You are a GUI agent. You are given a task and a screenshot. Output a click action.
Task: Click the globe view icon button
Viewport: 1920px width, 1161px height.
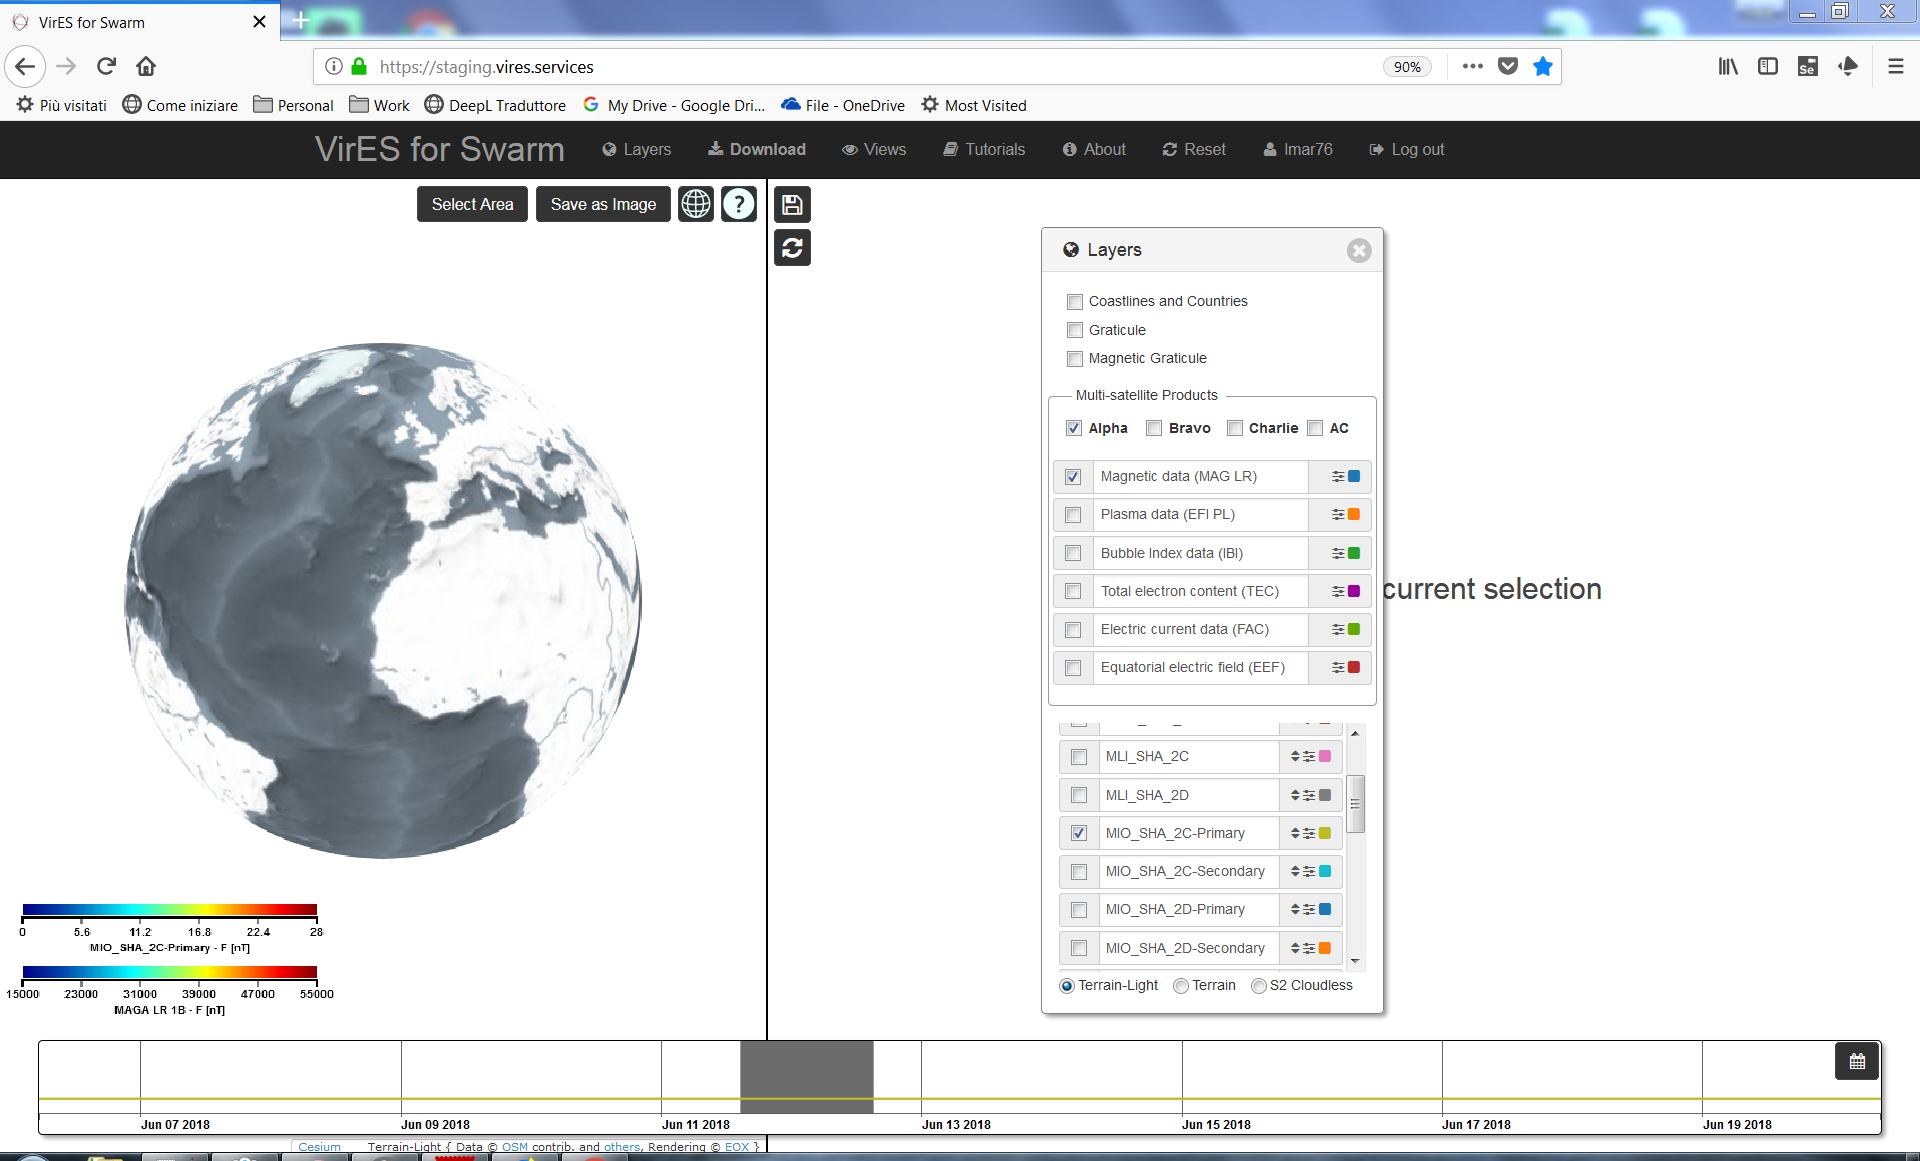(x=696, y=204)
